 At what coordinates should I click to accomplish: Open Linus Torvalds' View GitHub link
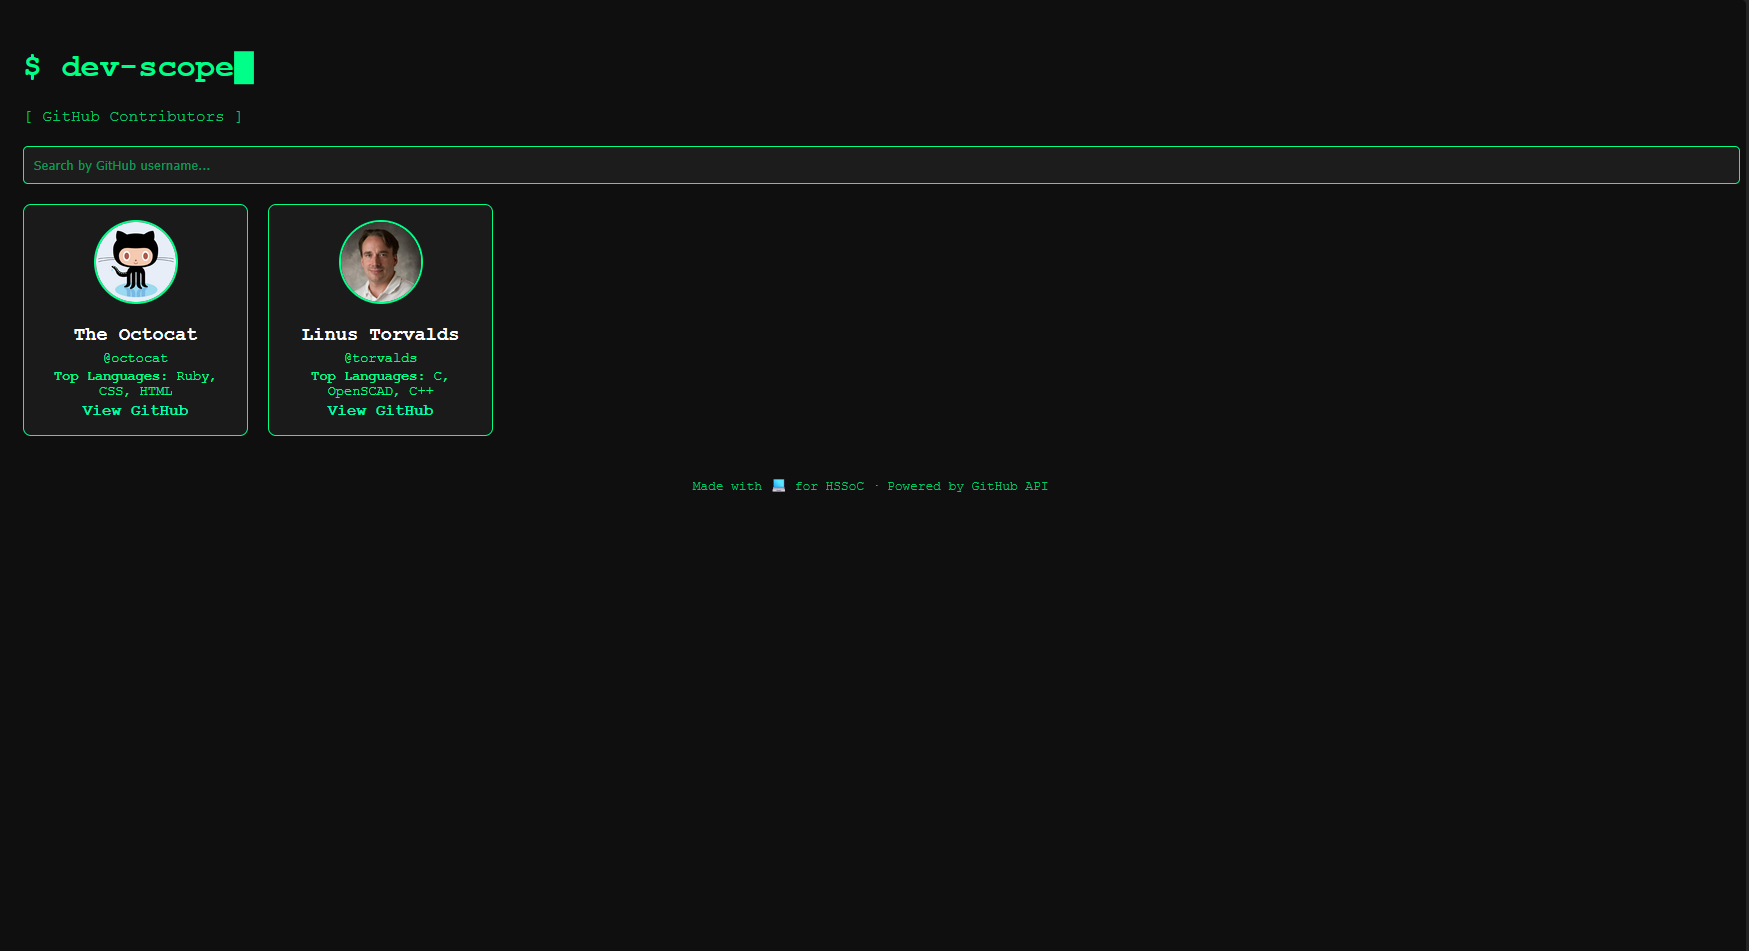[380, 411]
